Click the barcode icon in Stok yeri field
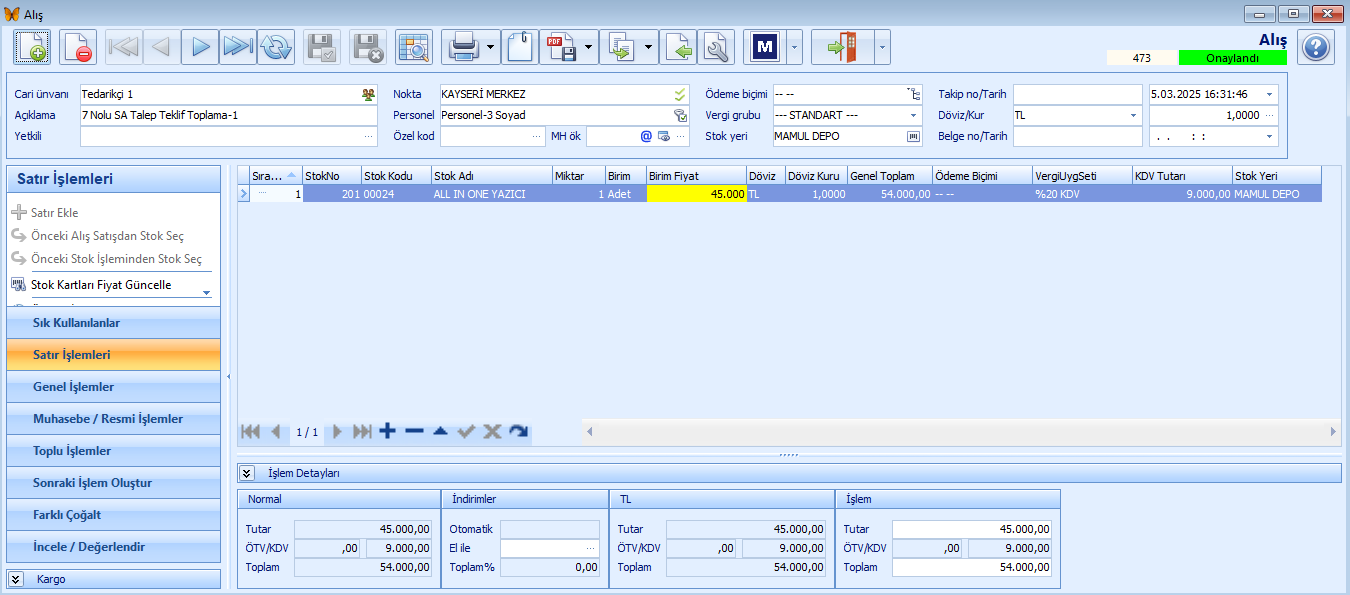 913,136
